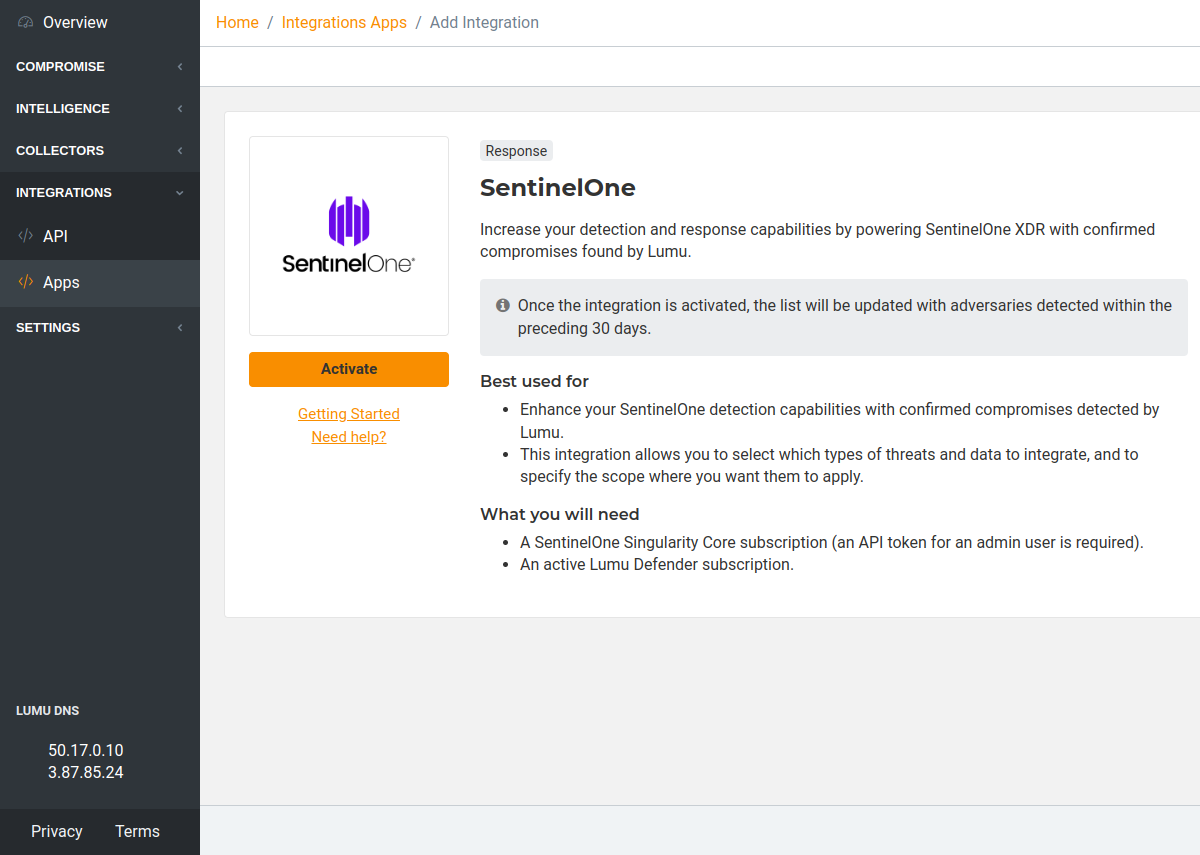Open the Terms footer link

(x=137, y=831)
